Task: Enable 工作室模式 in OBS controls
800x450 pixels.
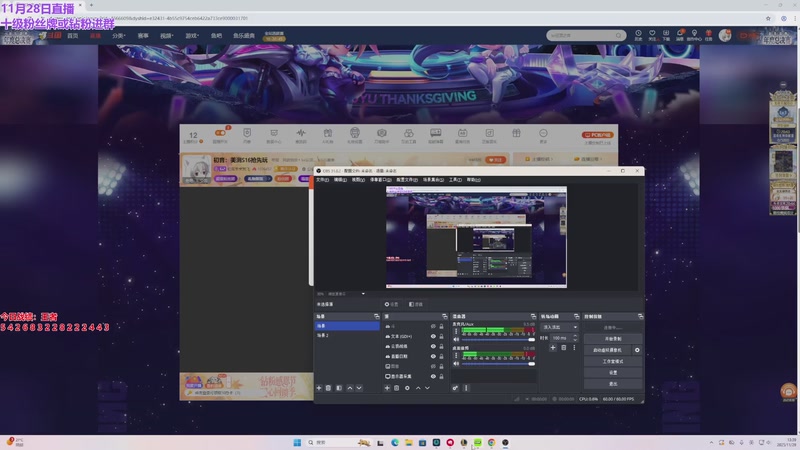Action: point(613,362)
